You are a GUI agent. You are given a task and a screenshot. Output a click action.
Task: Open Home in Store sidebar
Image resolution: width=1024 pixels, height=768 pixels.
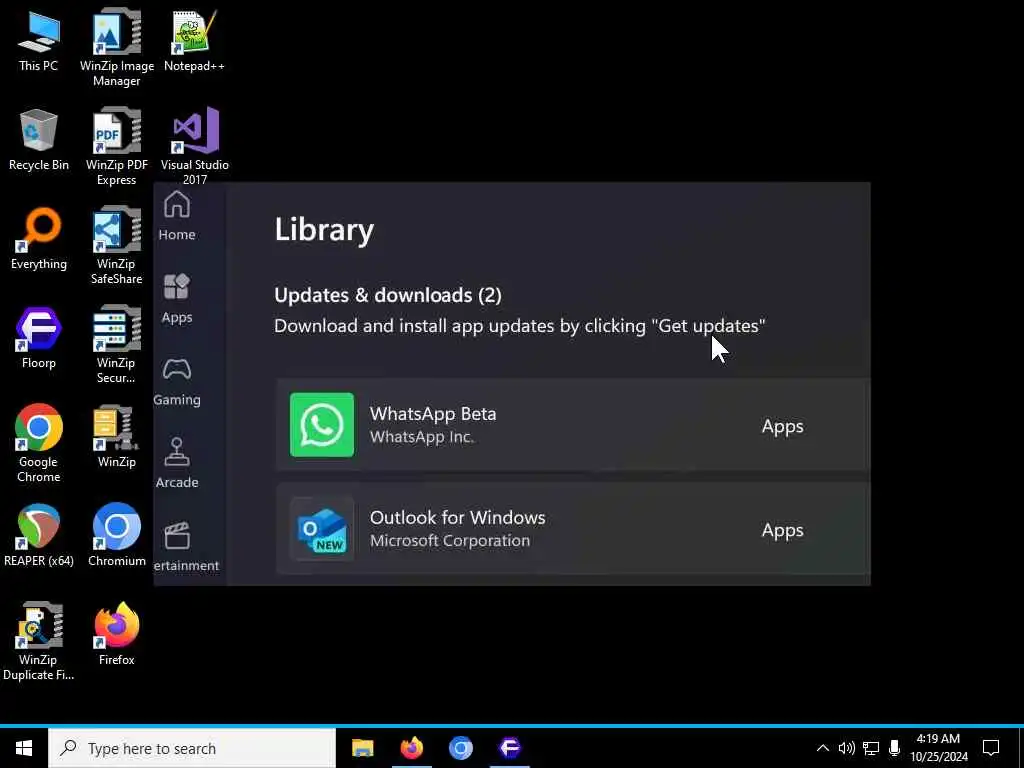pyautogui.click(x=176, y=216)
